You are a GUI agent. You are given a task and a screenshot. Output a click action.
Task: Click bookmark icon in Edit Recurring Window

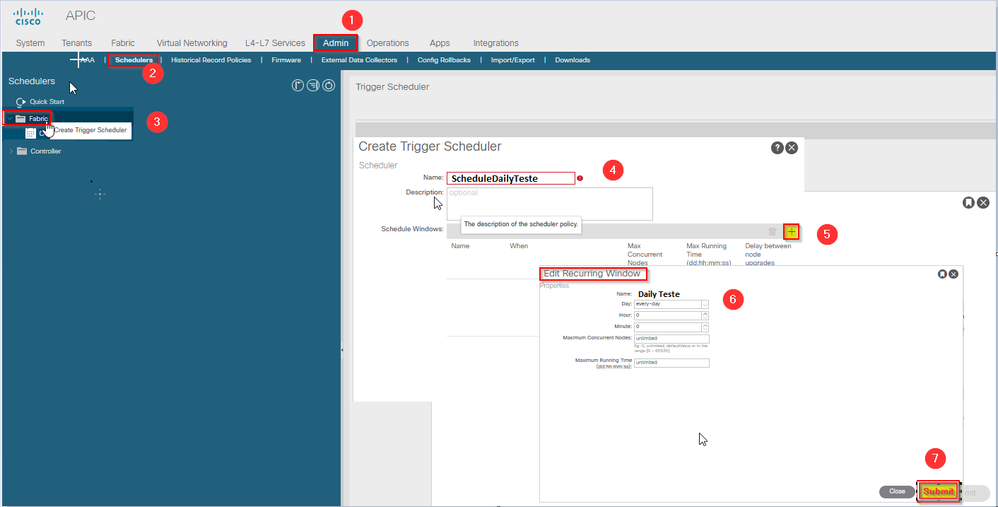(x=942, y=274)
